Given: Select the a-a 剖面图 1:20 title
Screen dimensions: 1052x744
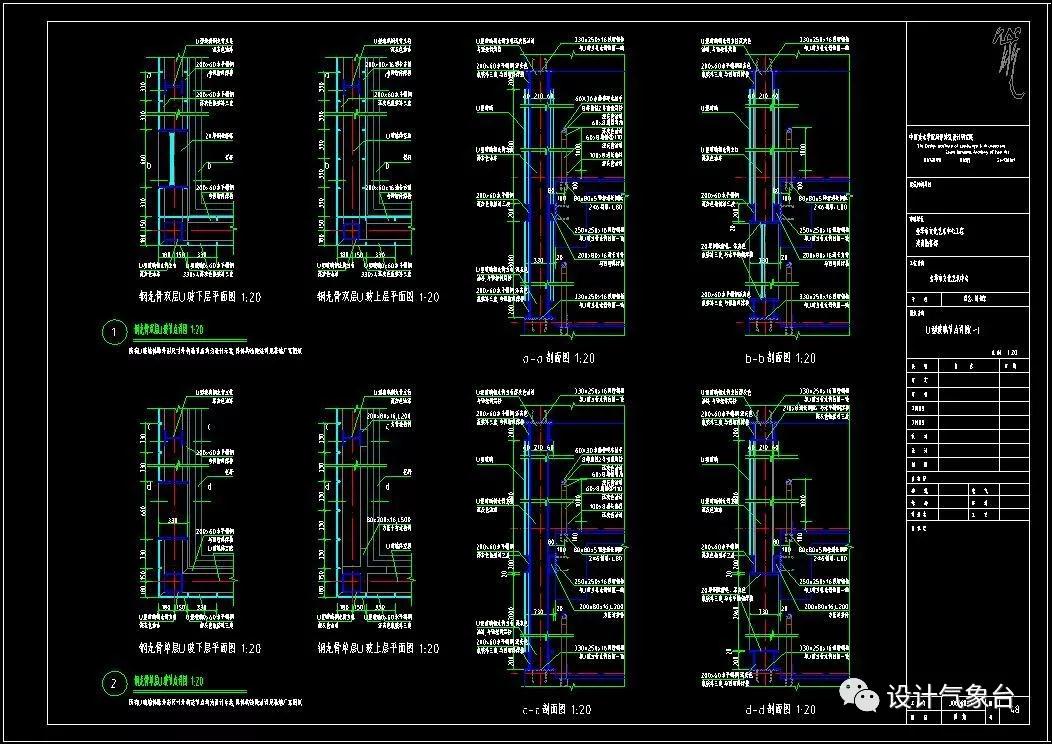Looking at the screenshot, I should click(558, 358).
